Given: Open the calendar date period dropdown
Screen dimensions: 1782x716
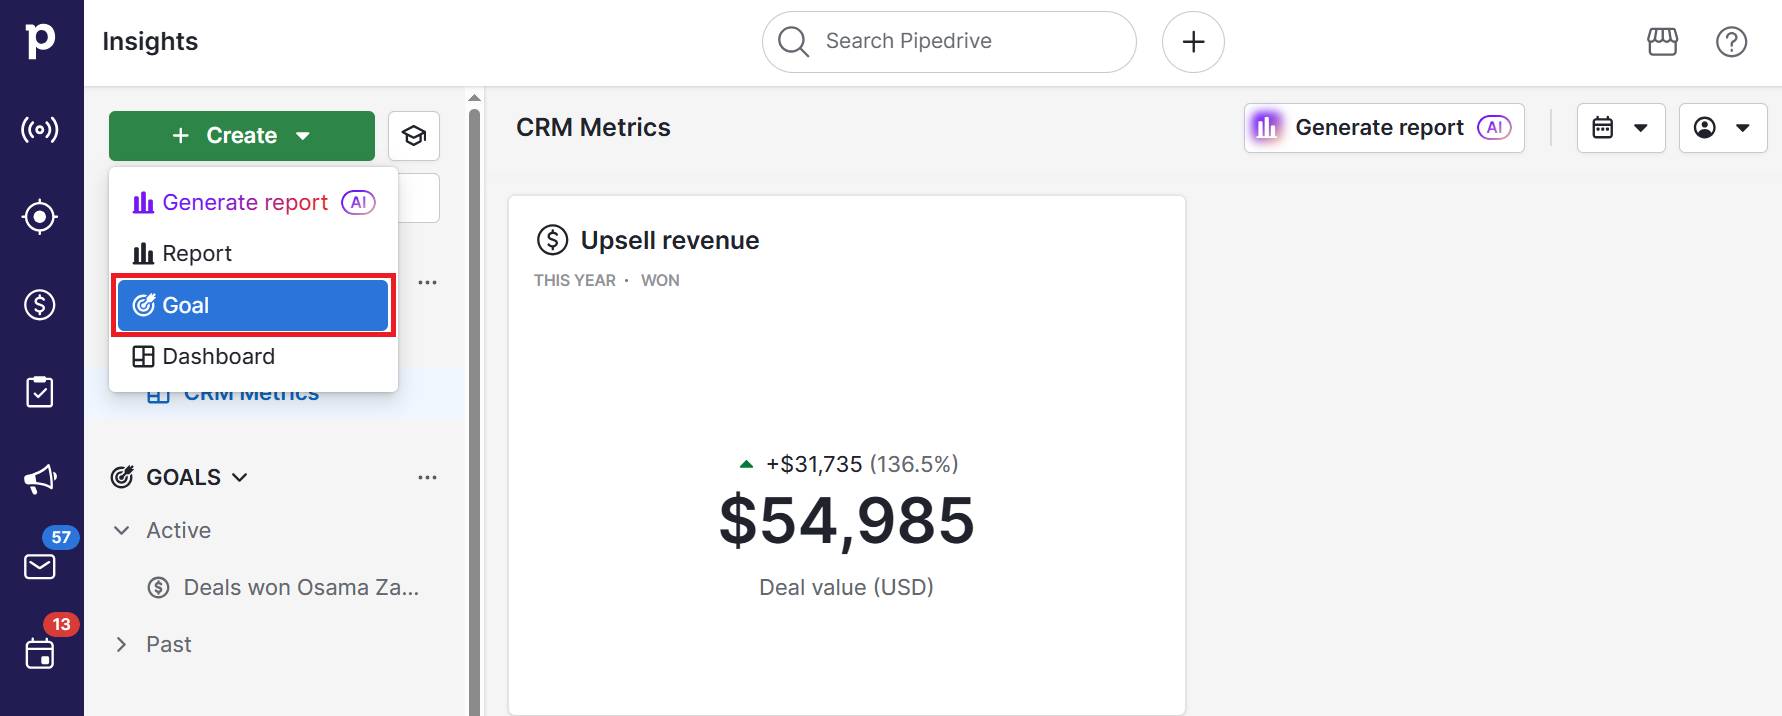Looking at the screenshot, I should pos(1620,128).
